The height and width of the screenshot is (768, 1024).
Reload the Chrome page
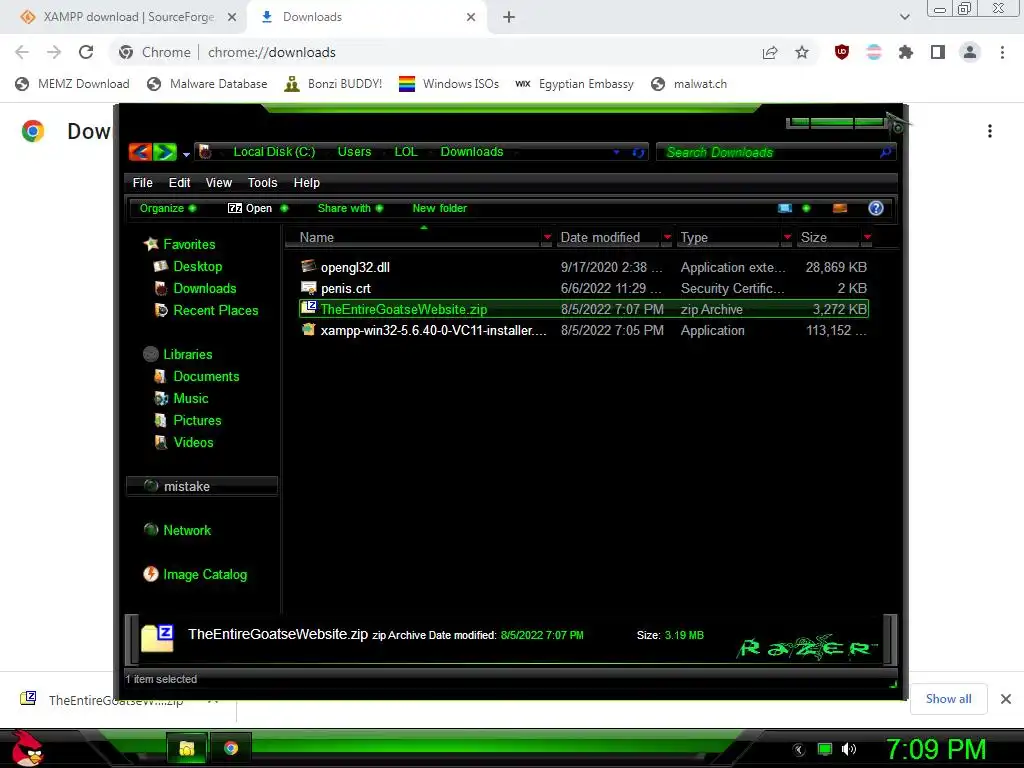pyautogui.click(x=86, y=52)
